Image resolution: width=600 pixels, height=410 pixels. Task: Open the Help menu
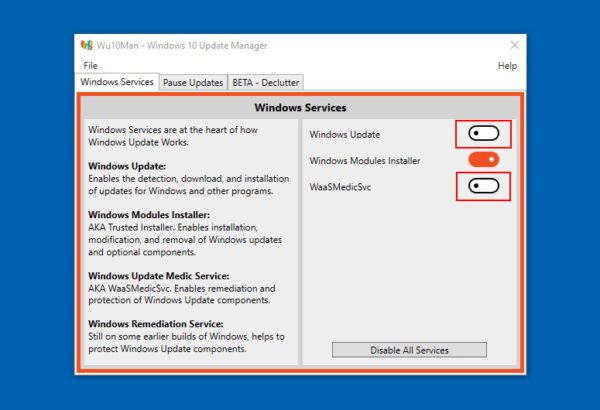click(507, 66)
